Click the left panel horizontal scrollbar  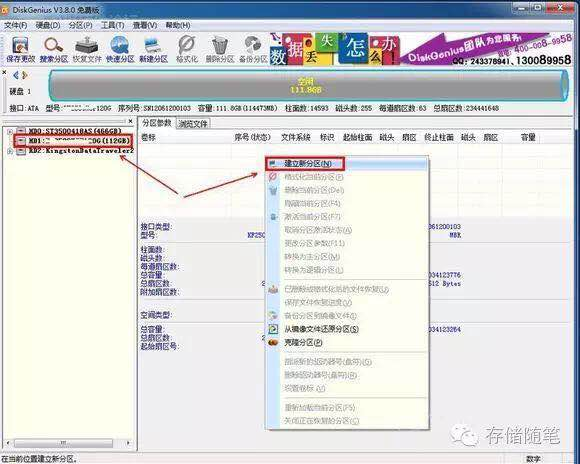click(67, 443)
